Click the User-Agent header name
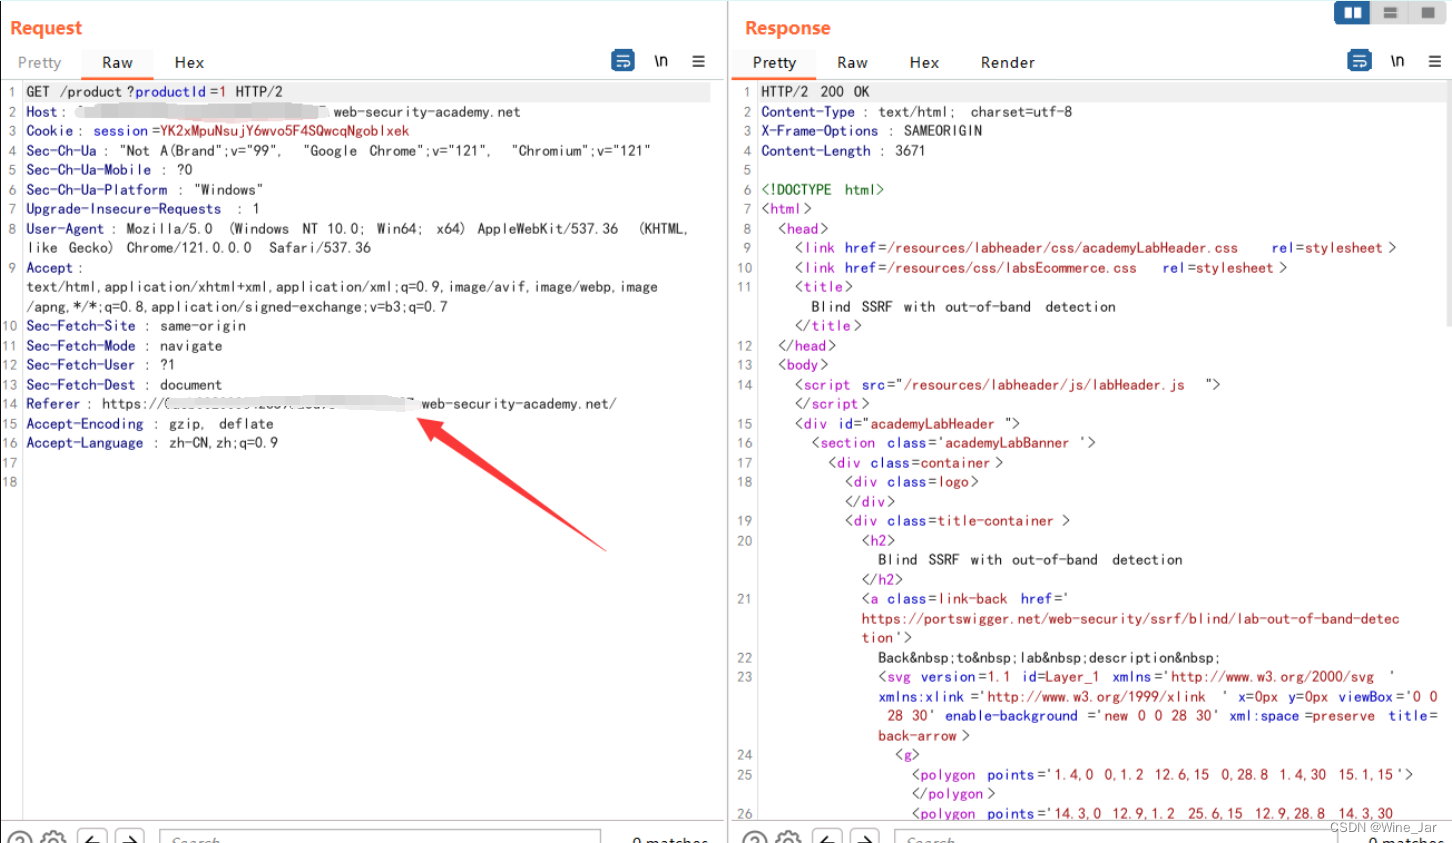 point(65,228)
